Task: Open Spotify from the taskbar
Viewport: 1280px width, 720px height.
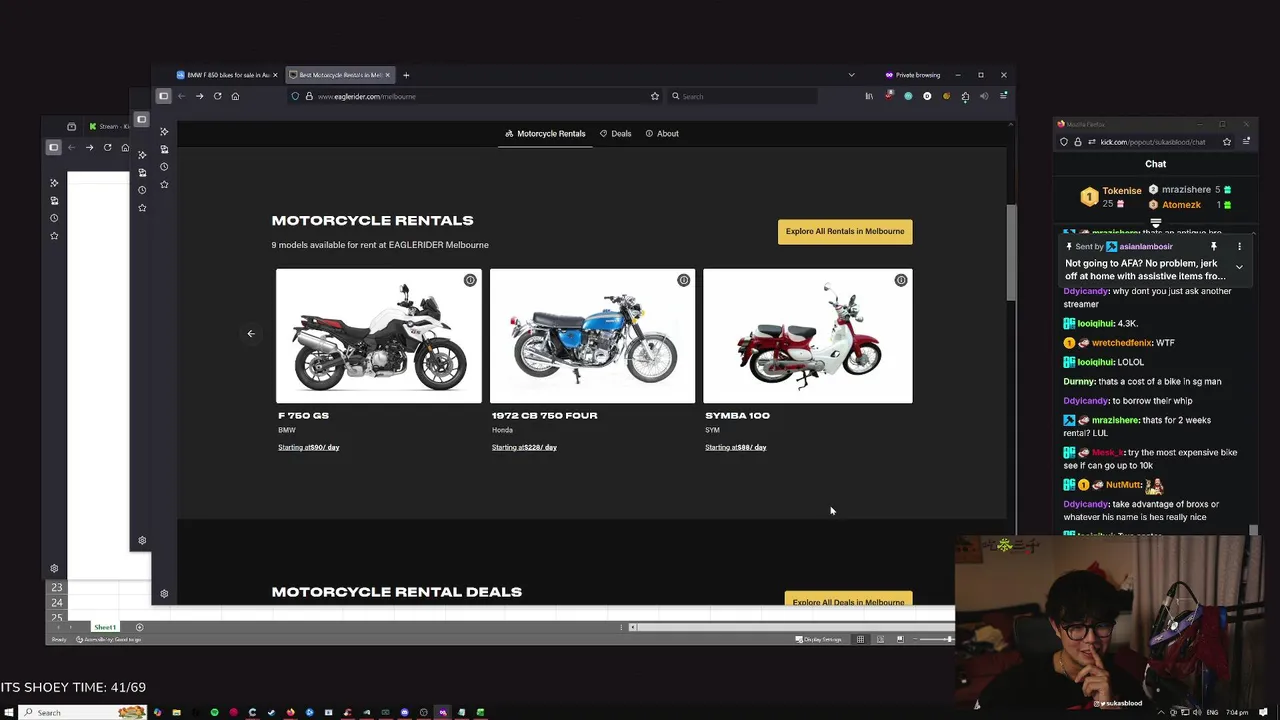Action: point(214,712)
